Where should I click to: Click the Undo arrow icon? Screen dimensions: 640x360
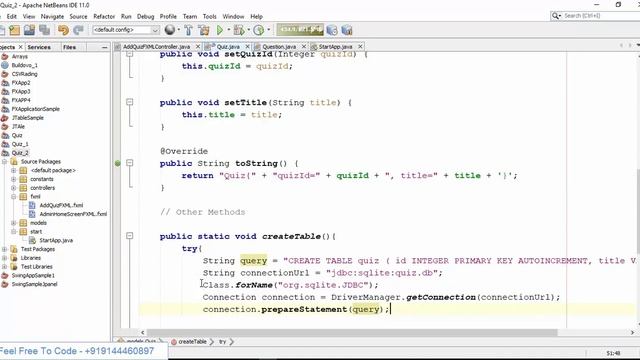pyautogui.click(x=63, y=30)
